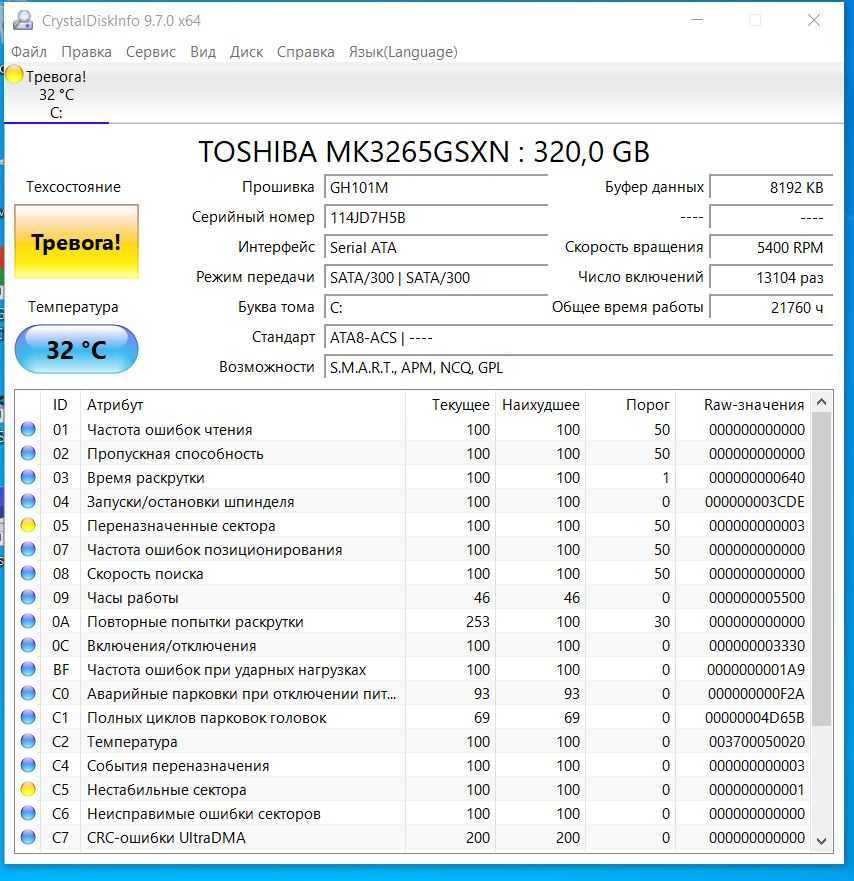Click blue status icon for attribute 09
The height and width of the screenshot is (881, 854).
(28, 597)
